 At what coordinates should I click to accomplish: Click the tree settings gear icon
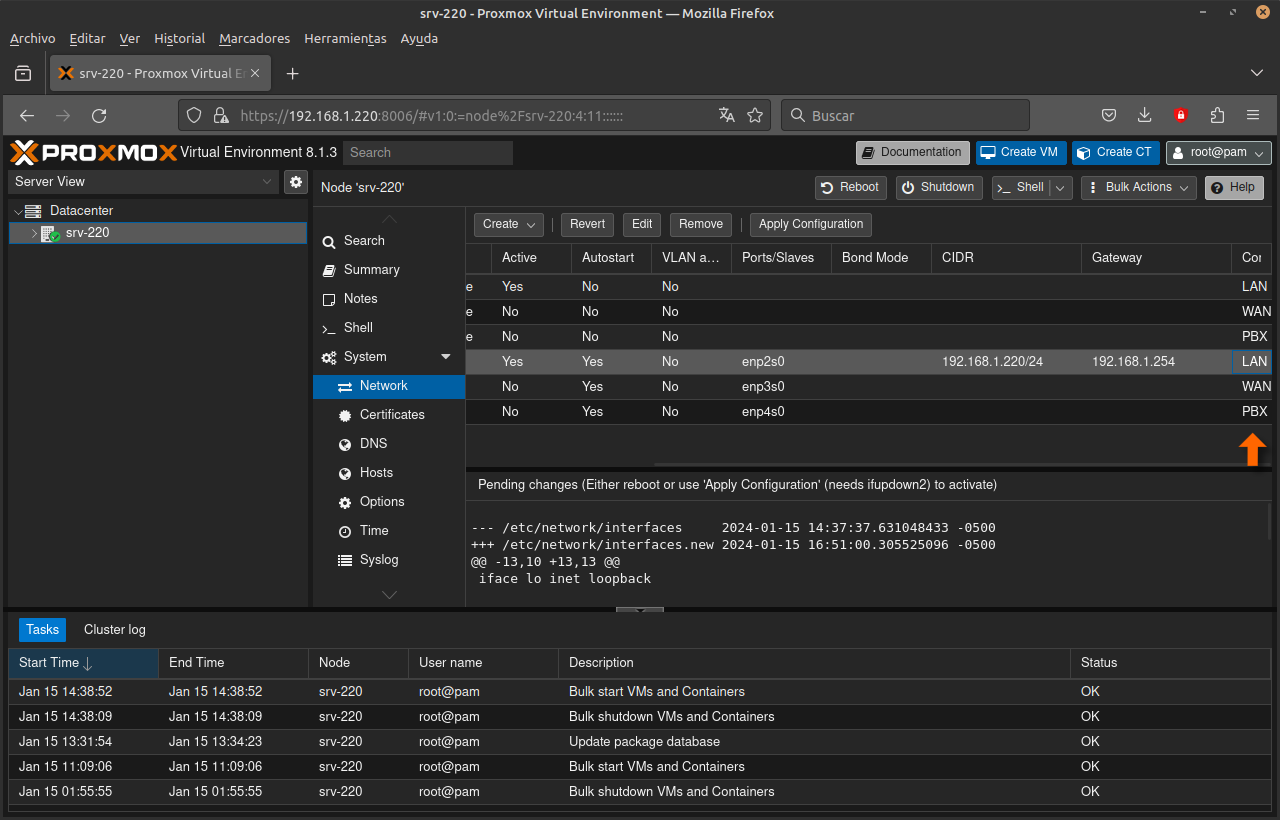coord(295,182)
